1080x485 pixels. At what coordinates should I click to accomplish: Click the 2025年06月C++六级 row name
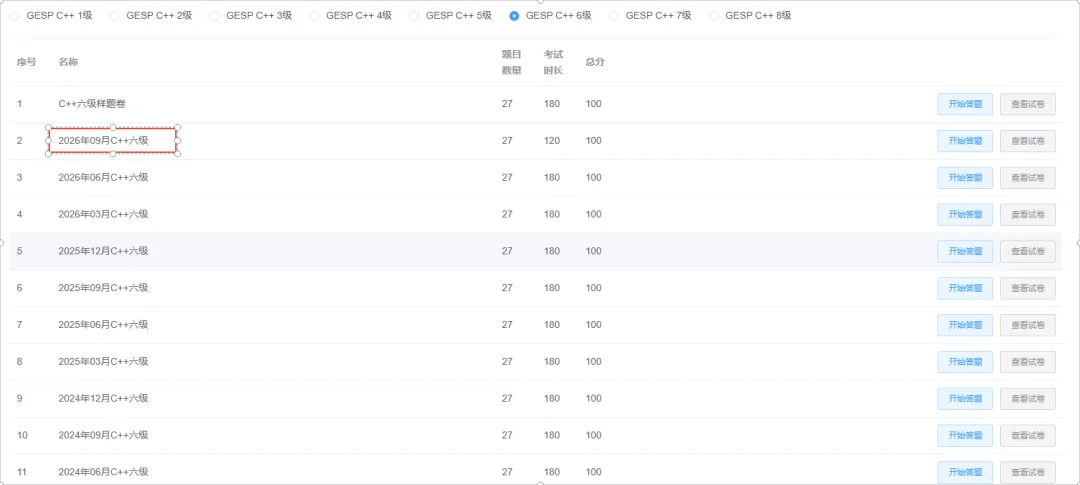point(103,325)
